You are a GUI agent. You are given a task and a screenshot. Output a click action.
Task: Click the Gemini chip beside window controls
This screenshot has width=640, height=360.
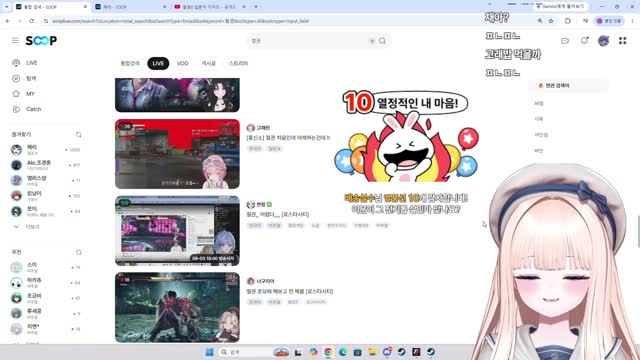coord(560,7)
